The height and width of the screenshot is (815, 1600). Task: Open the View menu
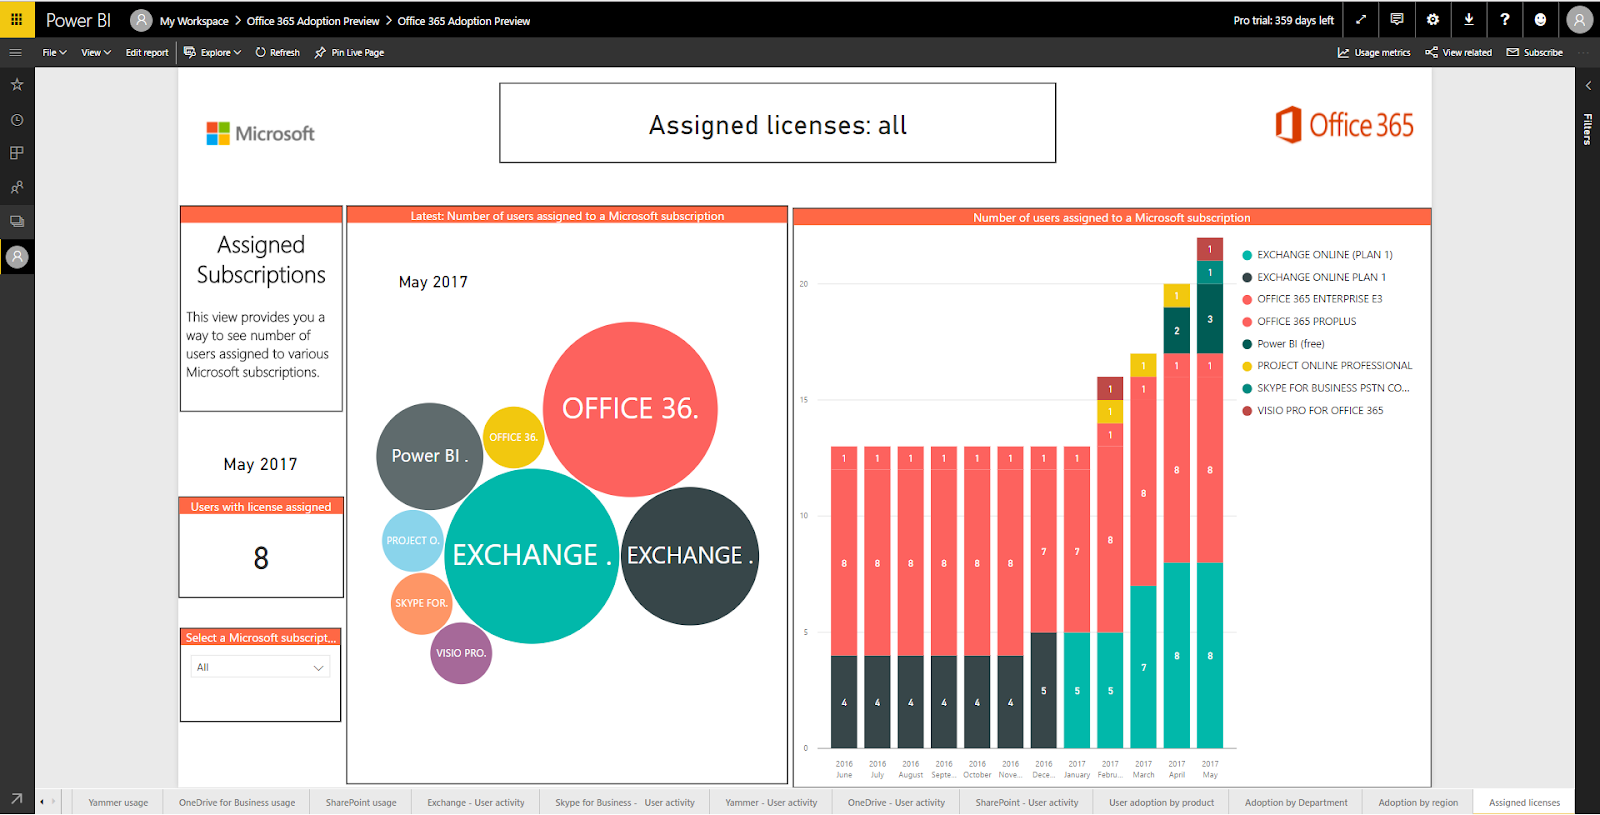click(x=96, y=52)
